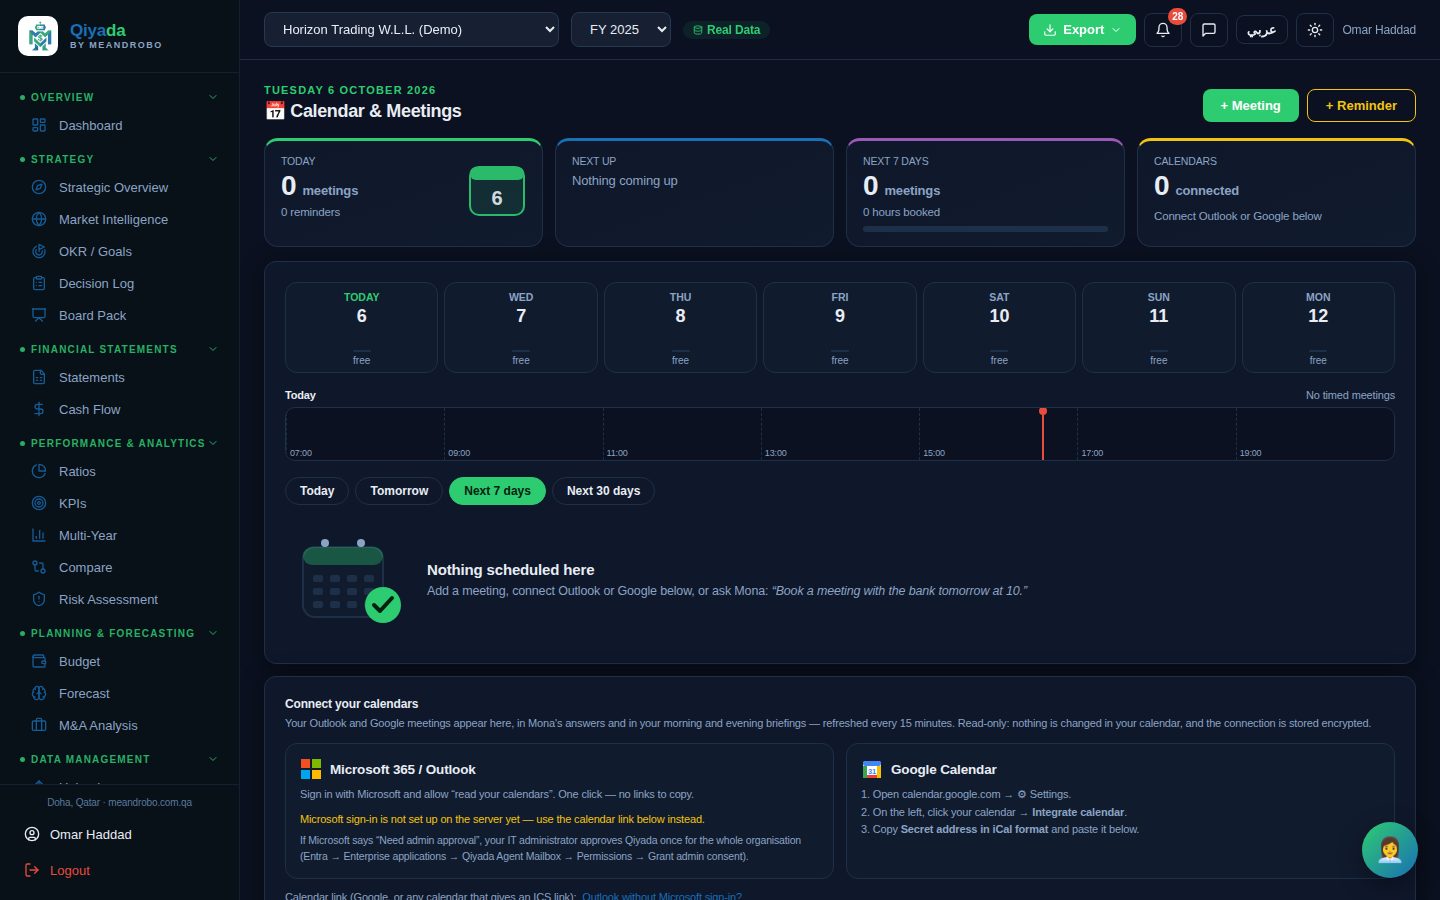The width and height of the screenshot is (1440, 900).
Task: Select the Tomorrow filter tab
Action: pyautogui.click(x=399, y=491)
